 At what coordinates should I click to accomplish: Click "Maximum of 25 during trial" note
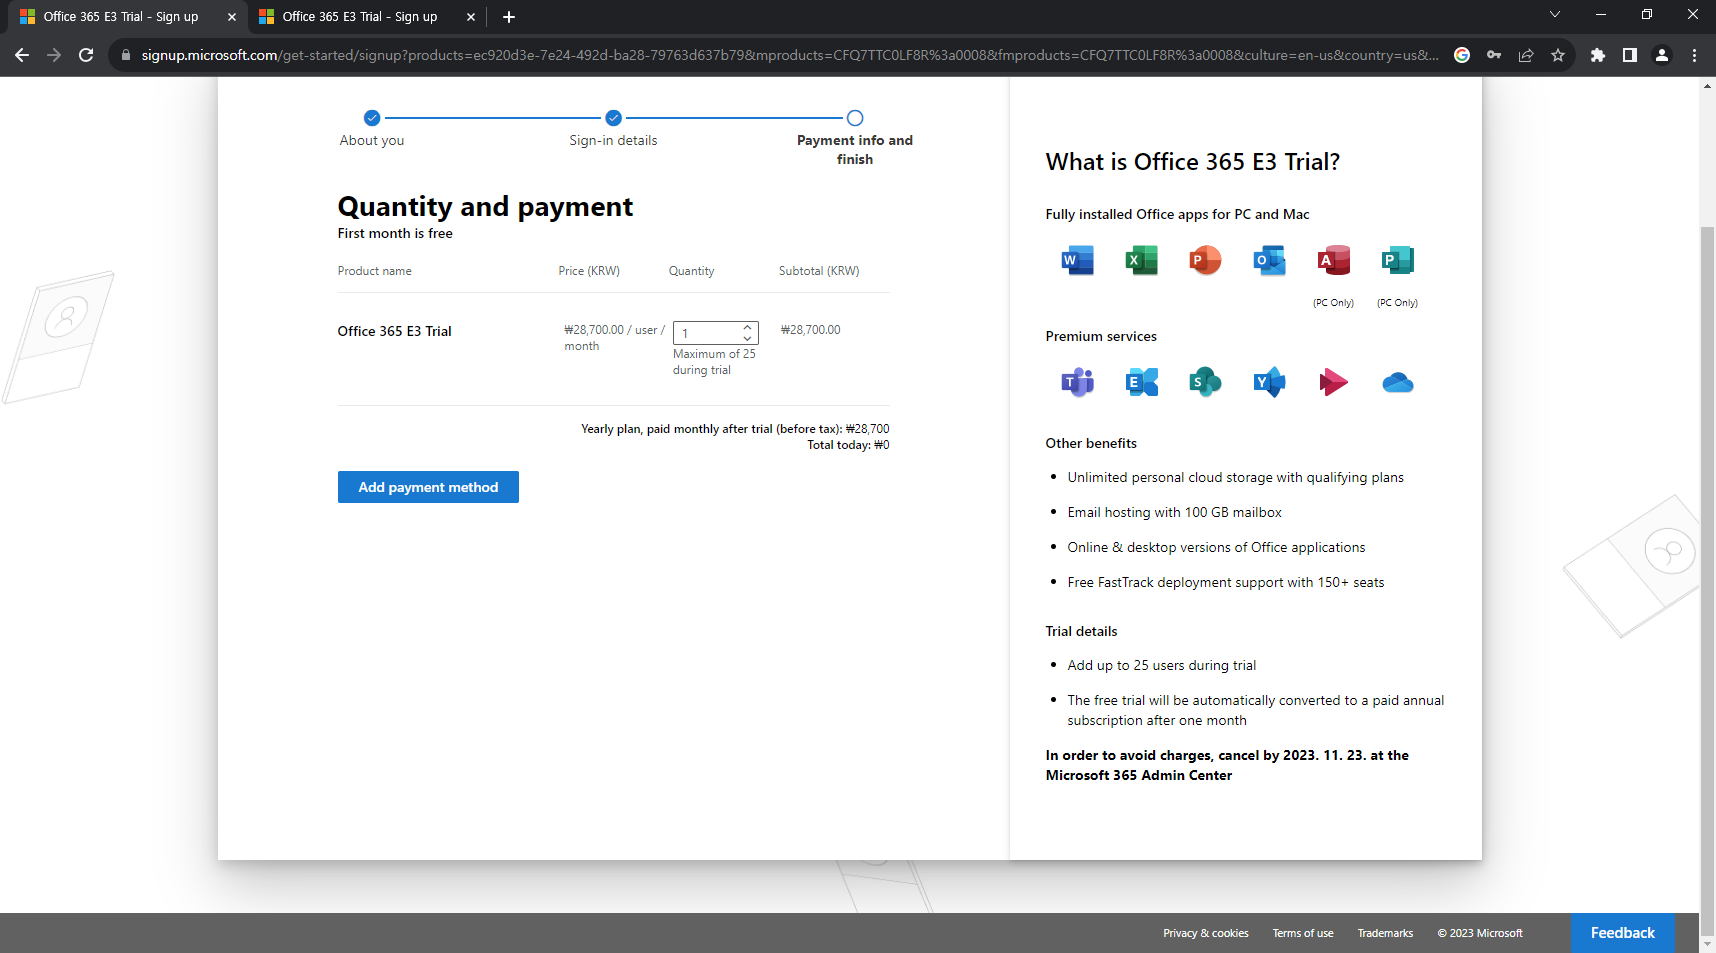click(x=714, y=362)
